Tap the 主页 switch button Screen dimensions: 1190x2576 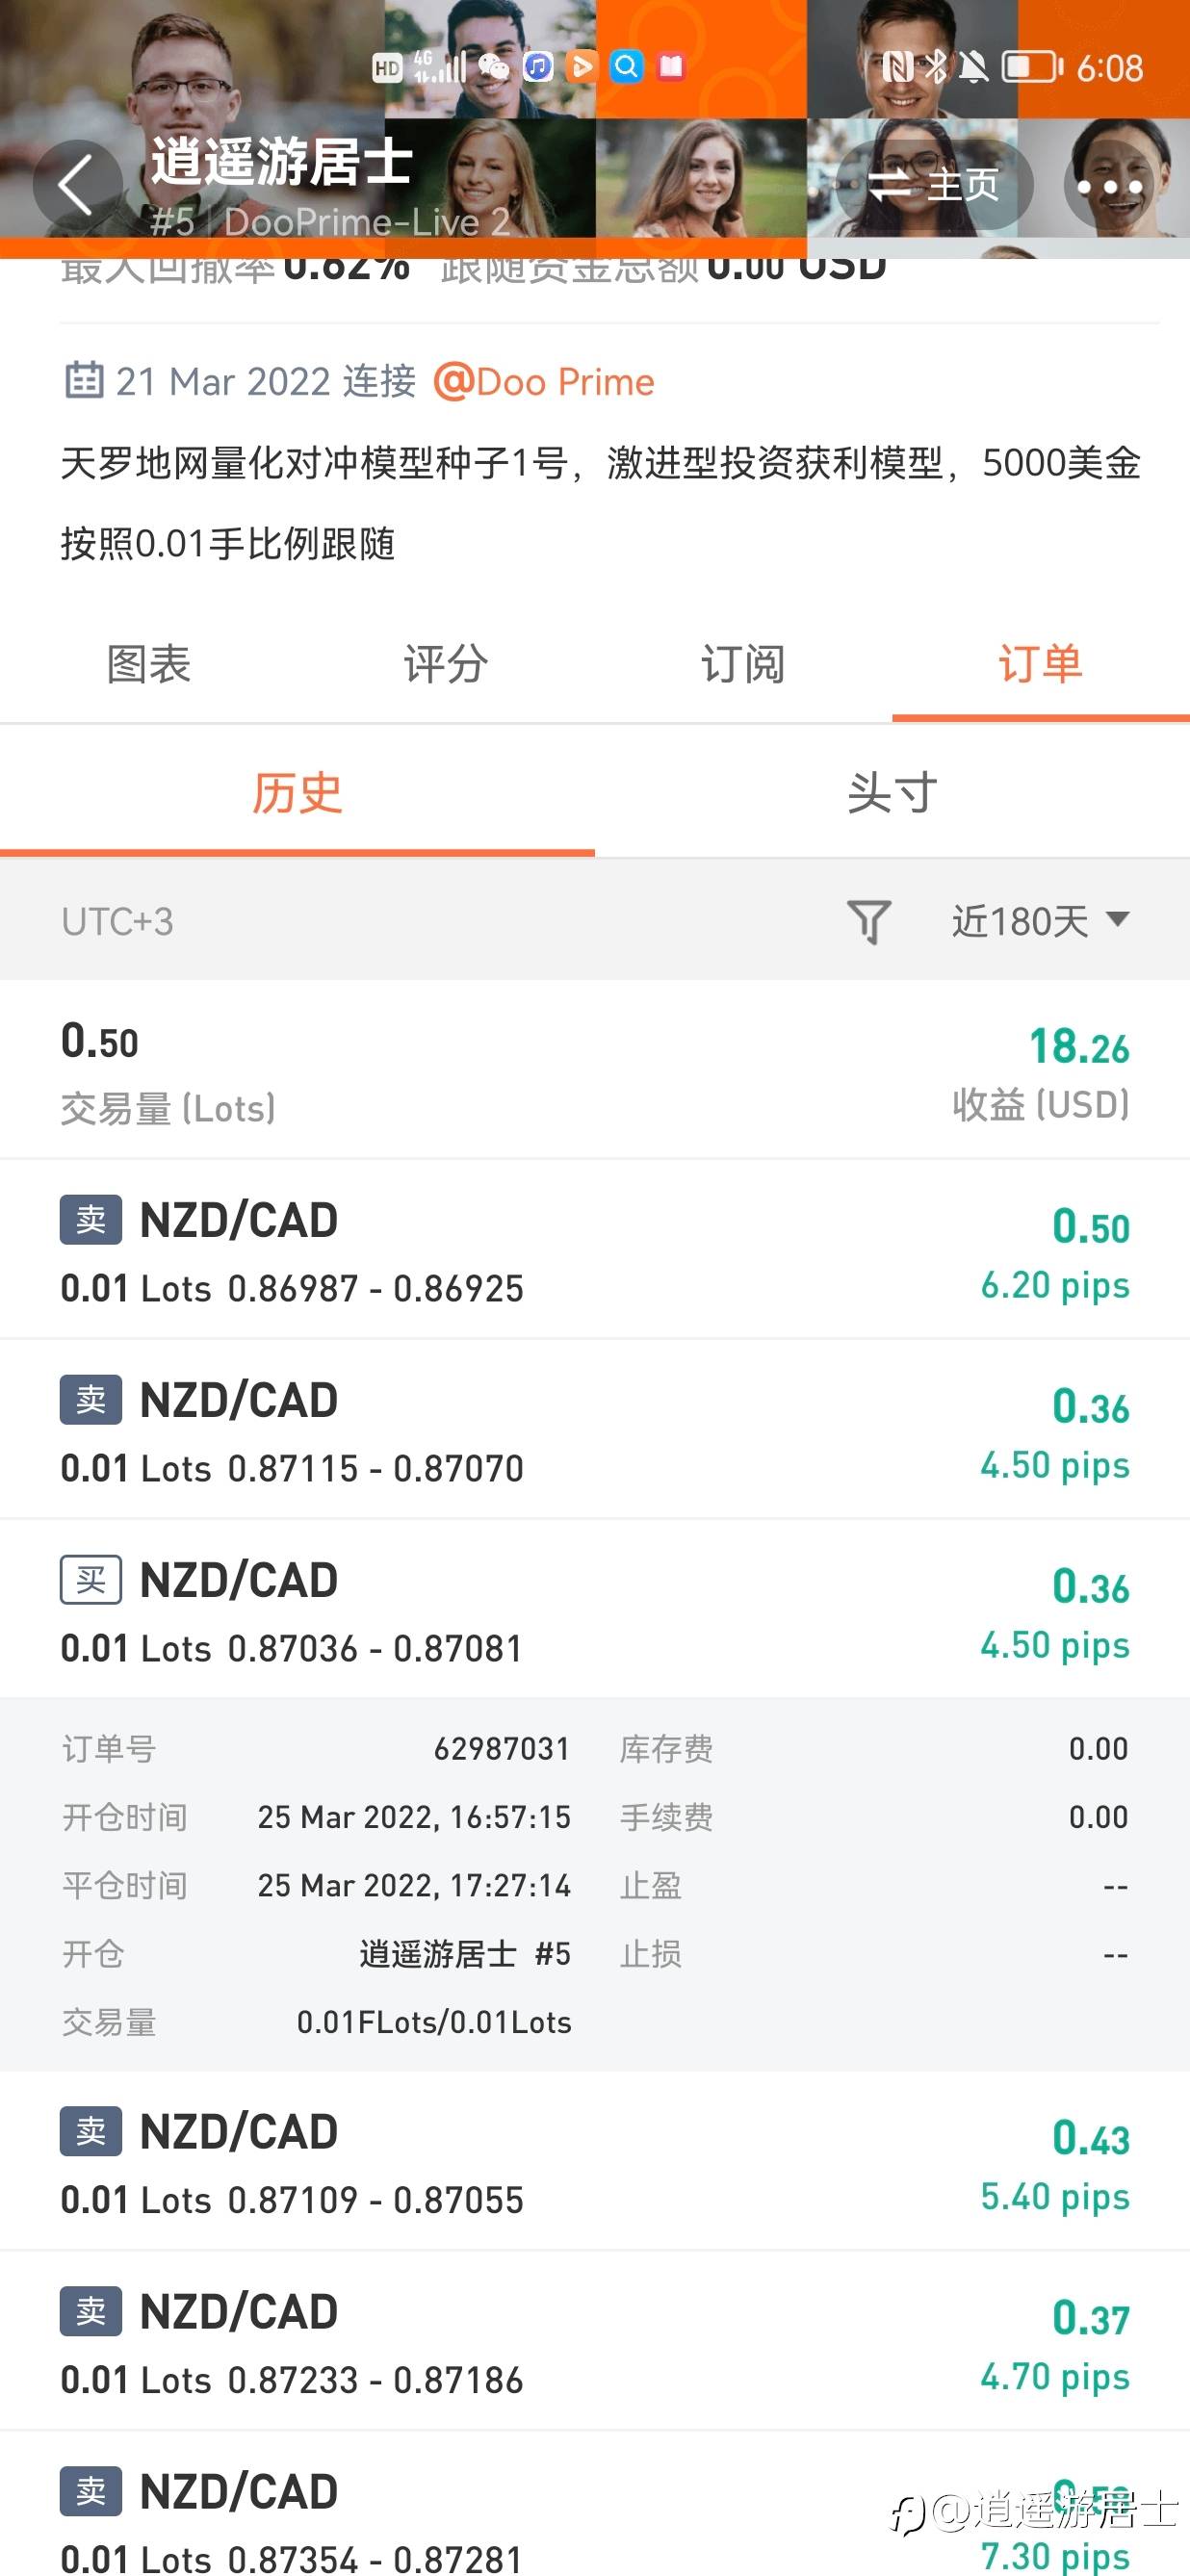coord(933,184)
